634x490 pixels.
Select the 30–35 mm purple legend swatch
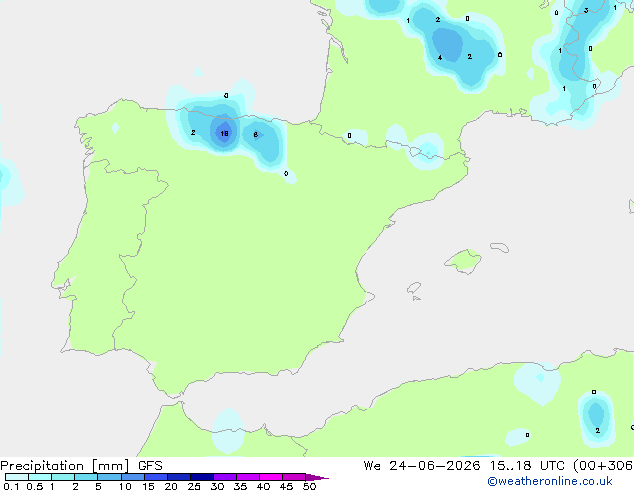pos(225,477)
